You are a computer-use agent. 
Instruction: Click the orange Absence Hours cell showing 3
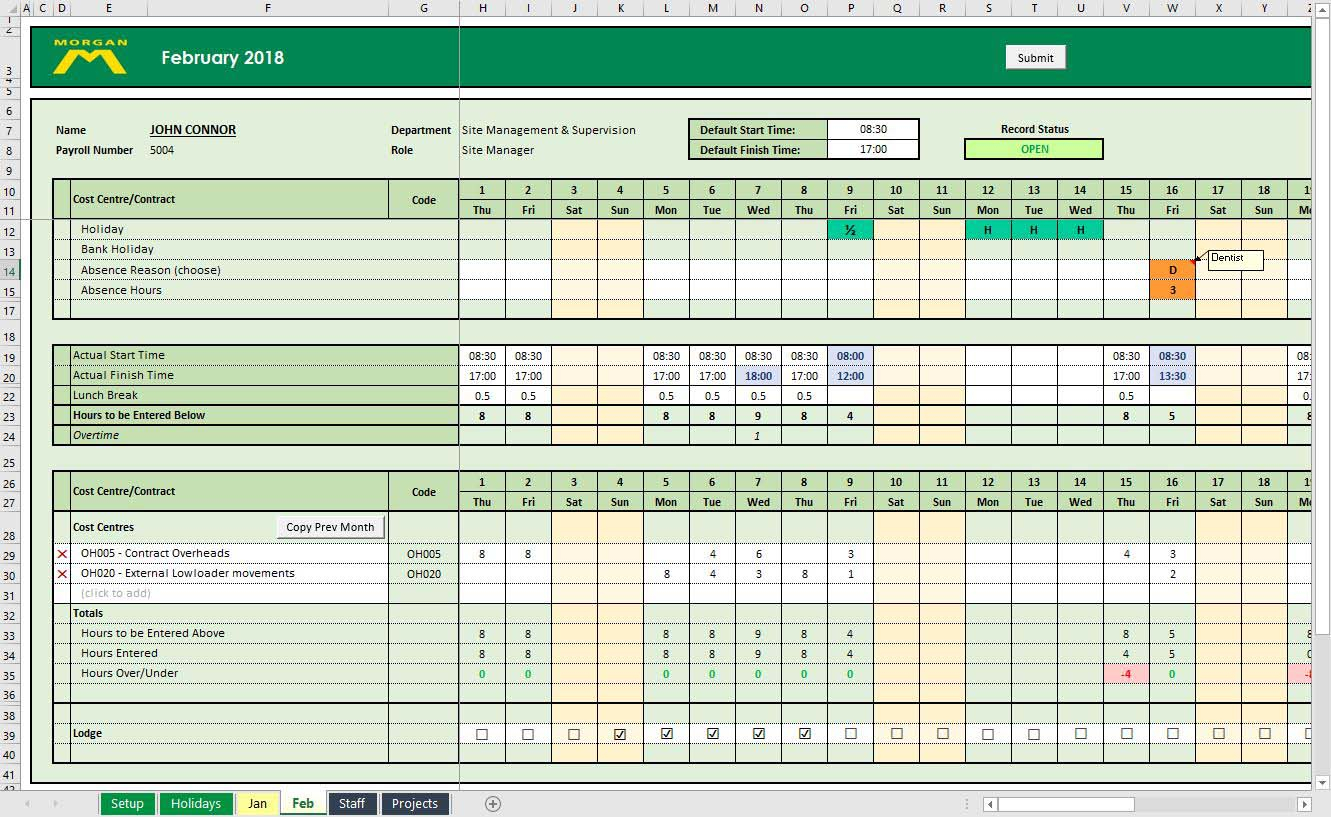point(1173,290)
